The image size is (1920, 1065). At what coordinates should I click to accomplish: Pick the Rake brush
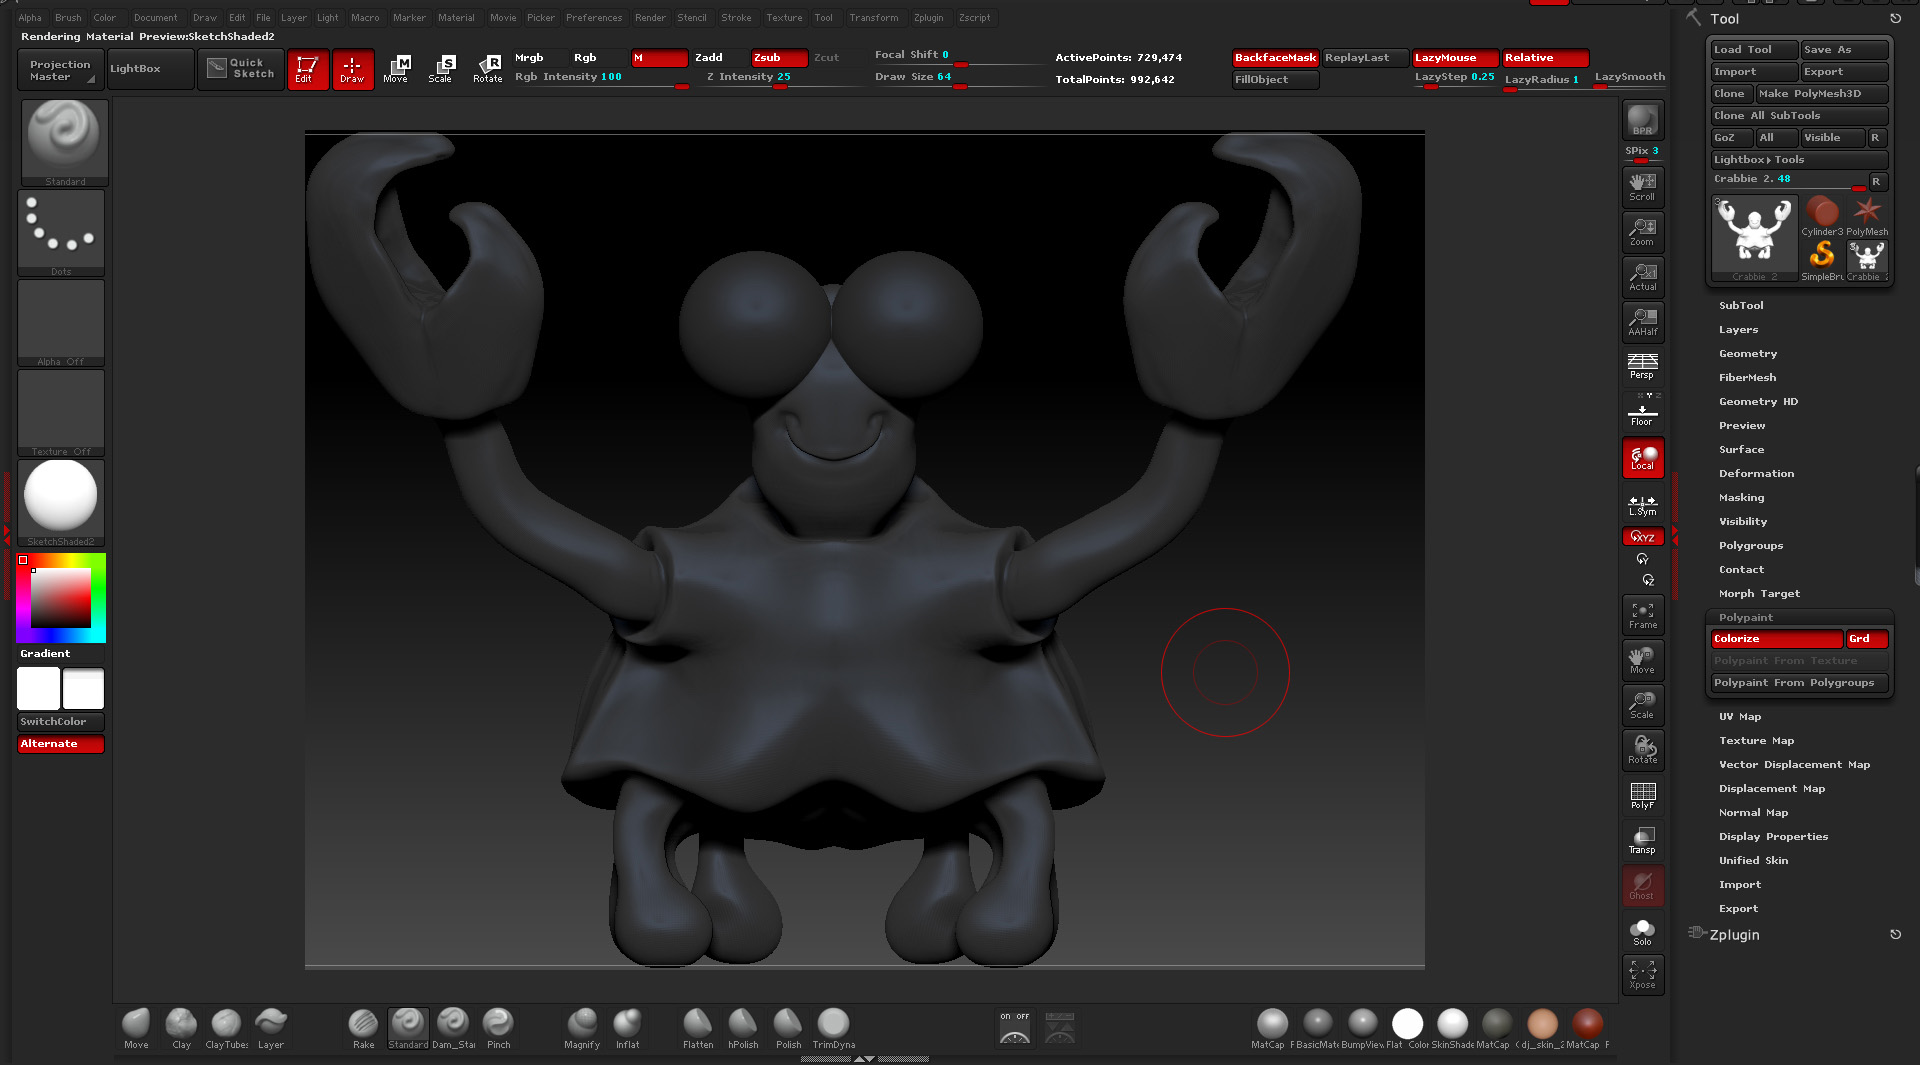(363, 1028)
